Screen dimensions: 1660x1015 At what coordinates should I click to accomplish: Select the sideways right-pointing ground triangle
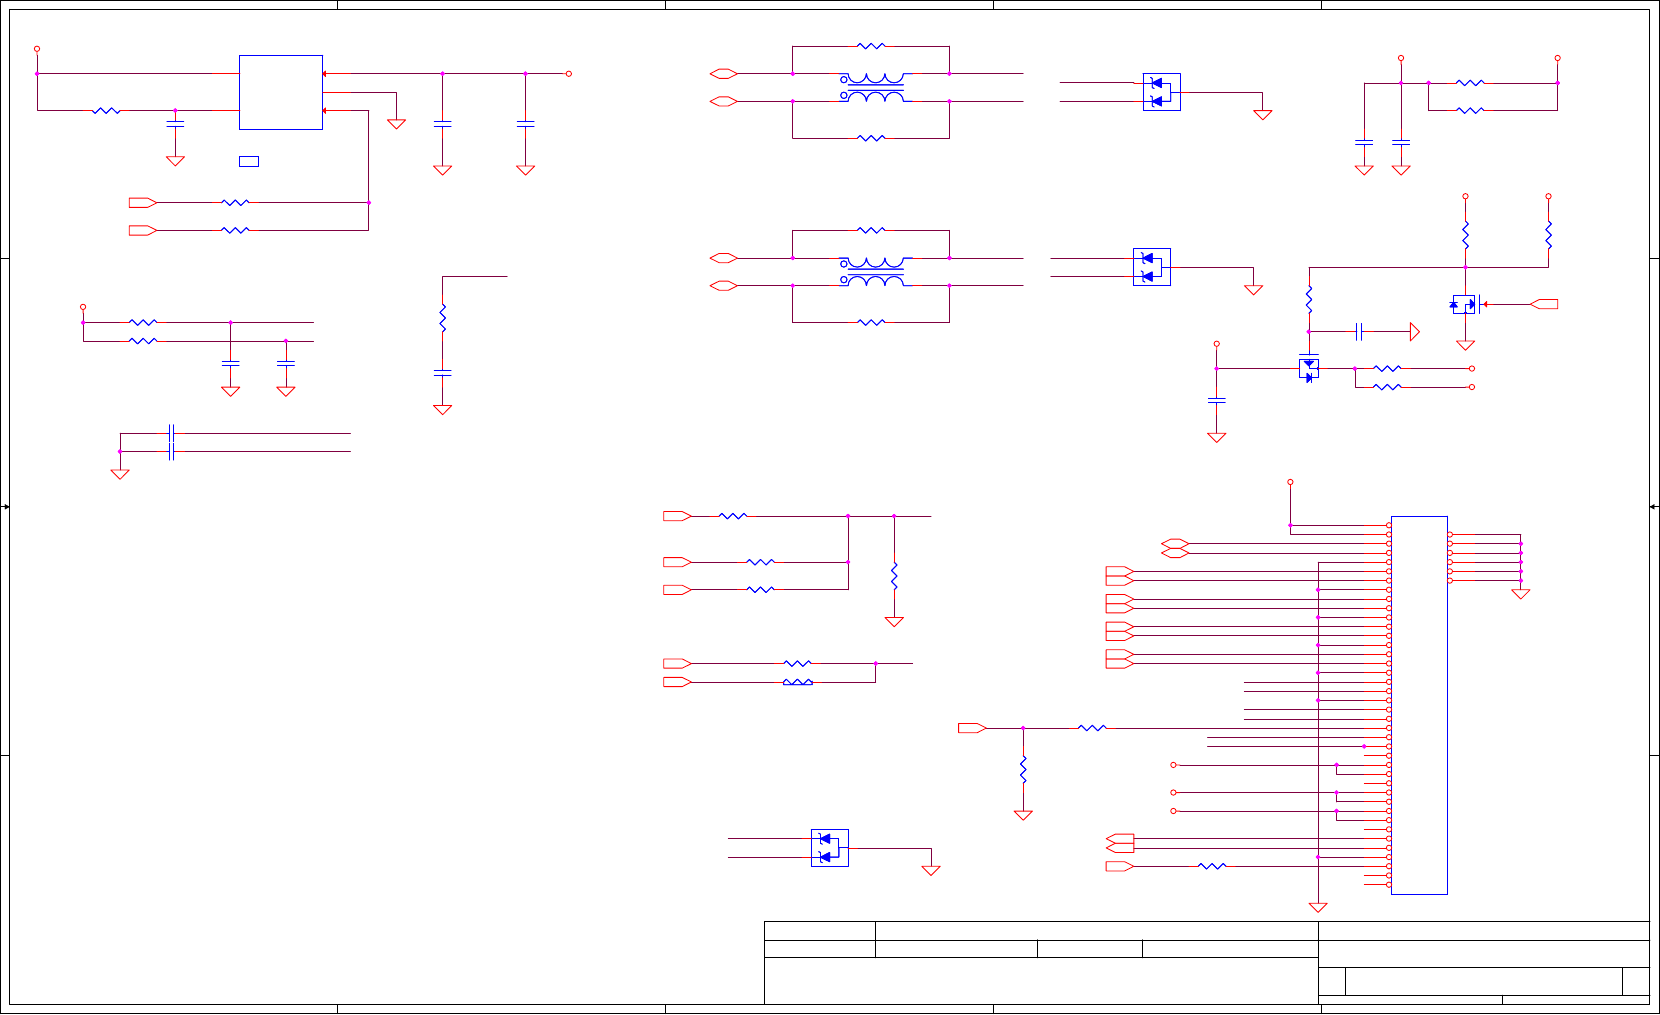tap(1414, 331)
